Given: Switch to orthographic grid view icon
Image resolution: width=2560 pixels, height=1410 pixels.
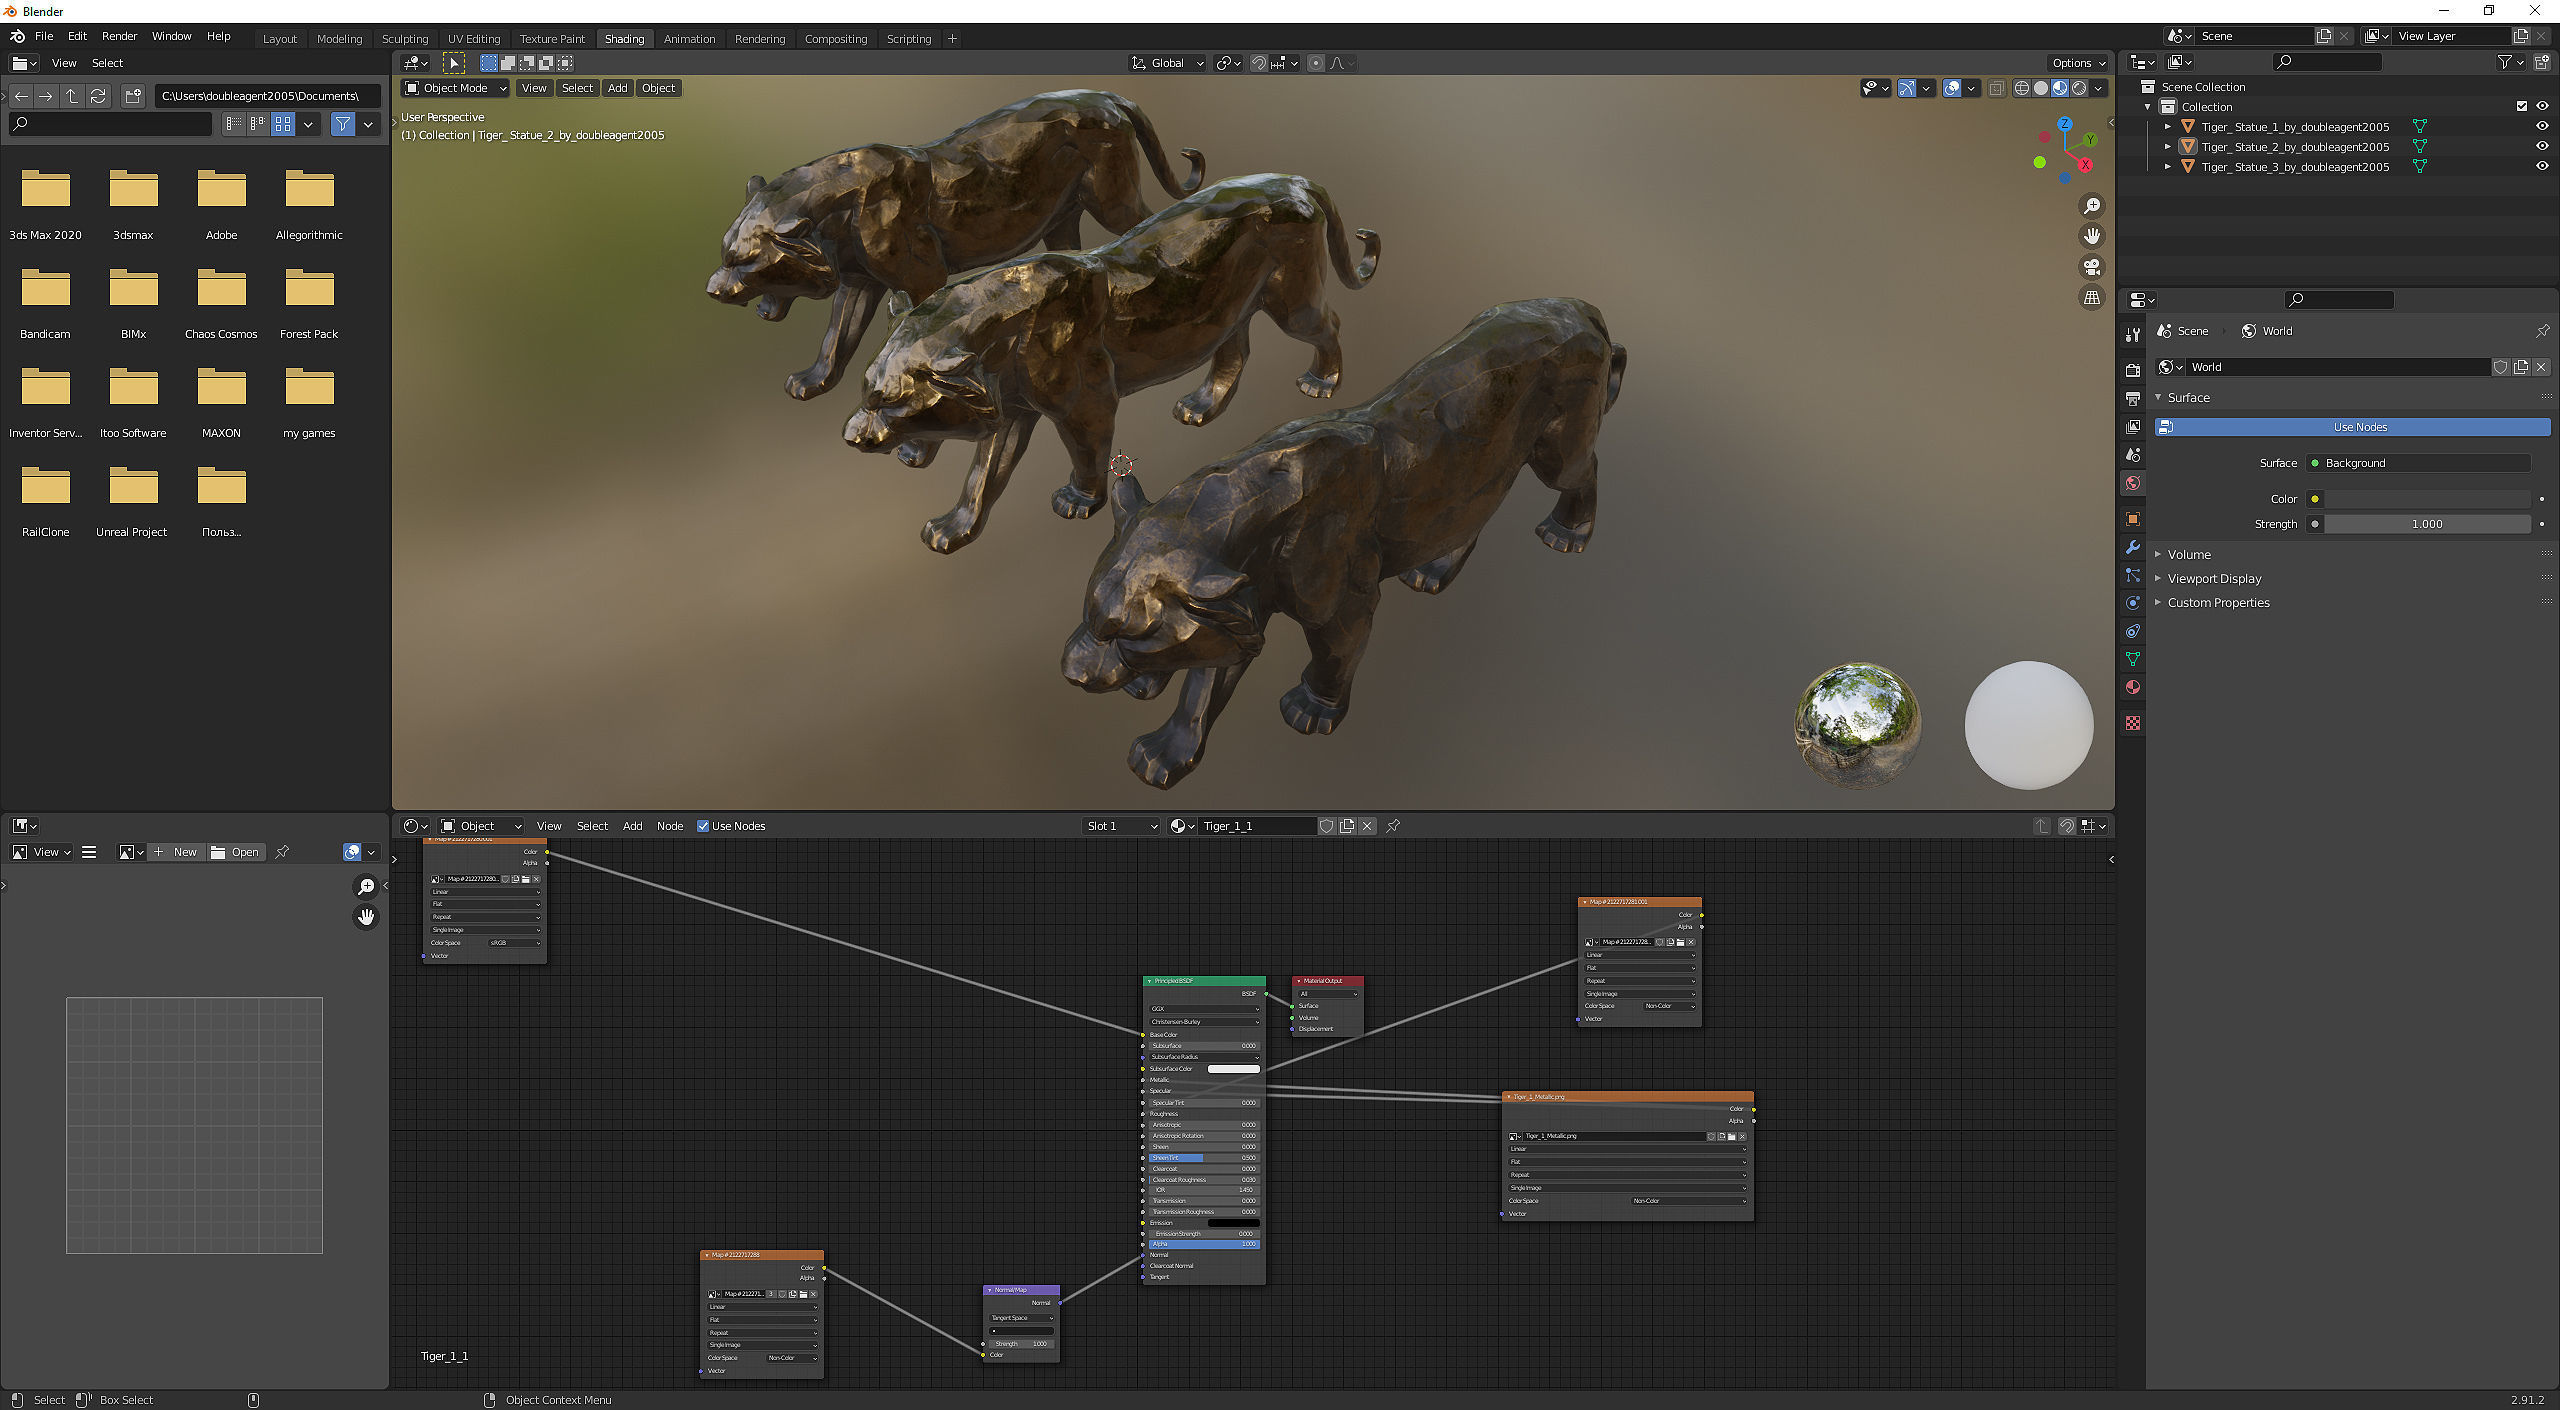Looking at the screenshot, I should pos(2091,298).
